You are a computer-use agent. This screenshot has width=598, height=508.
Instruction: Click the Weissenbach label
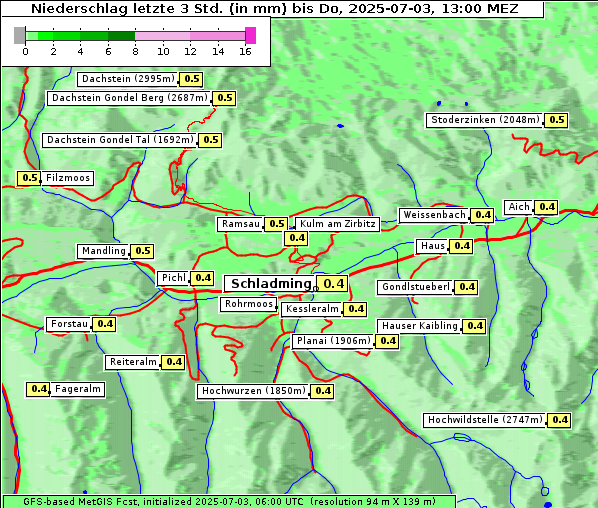[x=434, y=215]
